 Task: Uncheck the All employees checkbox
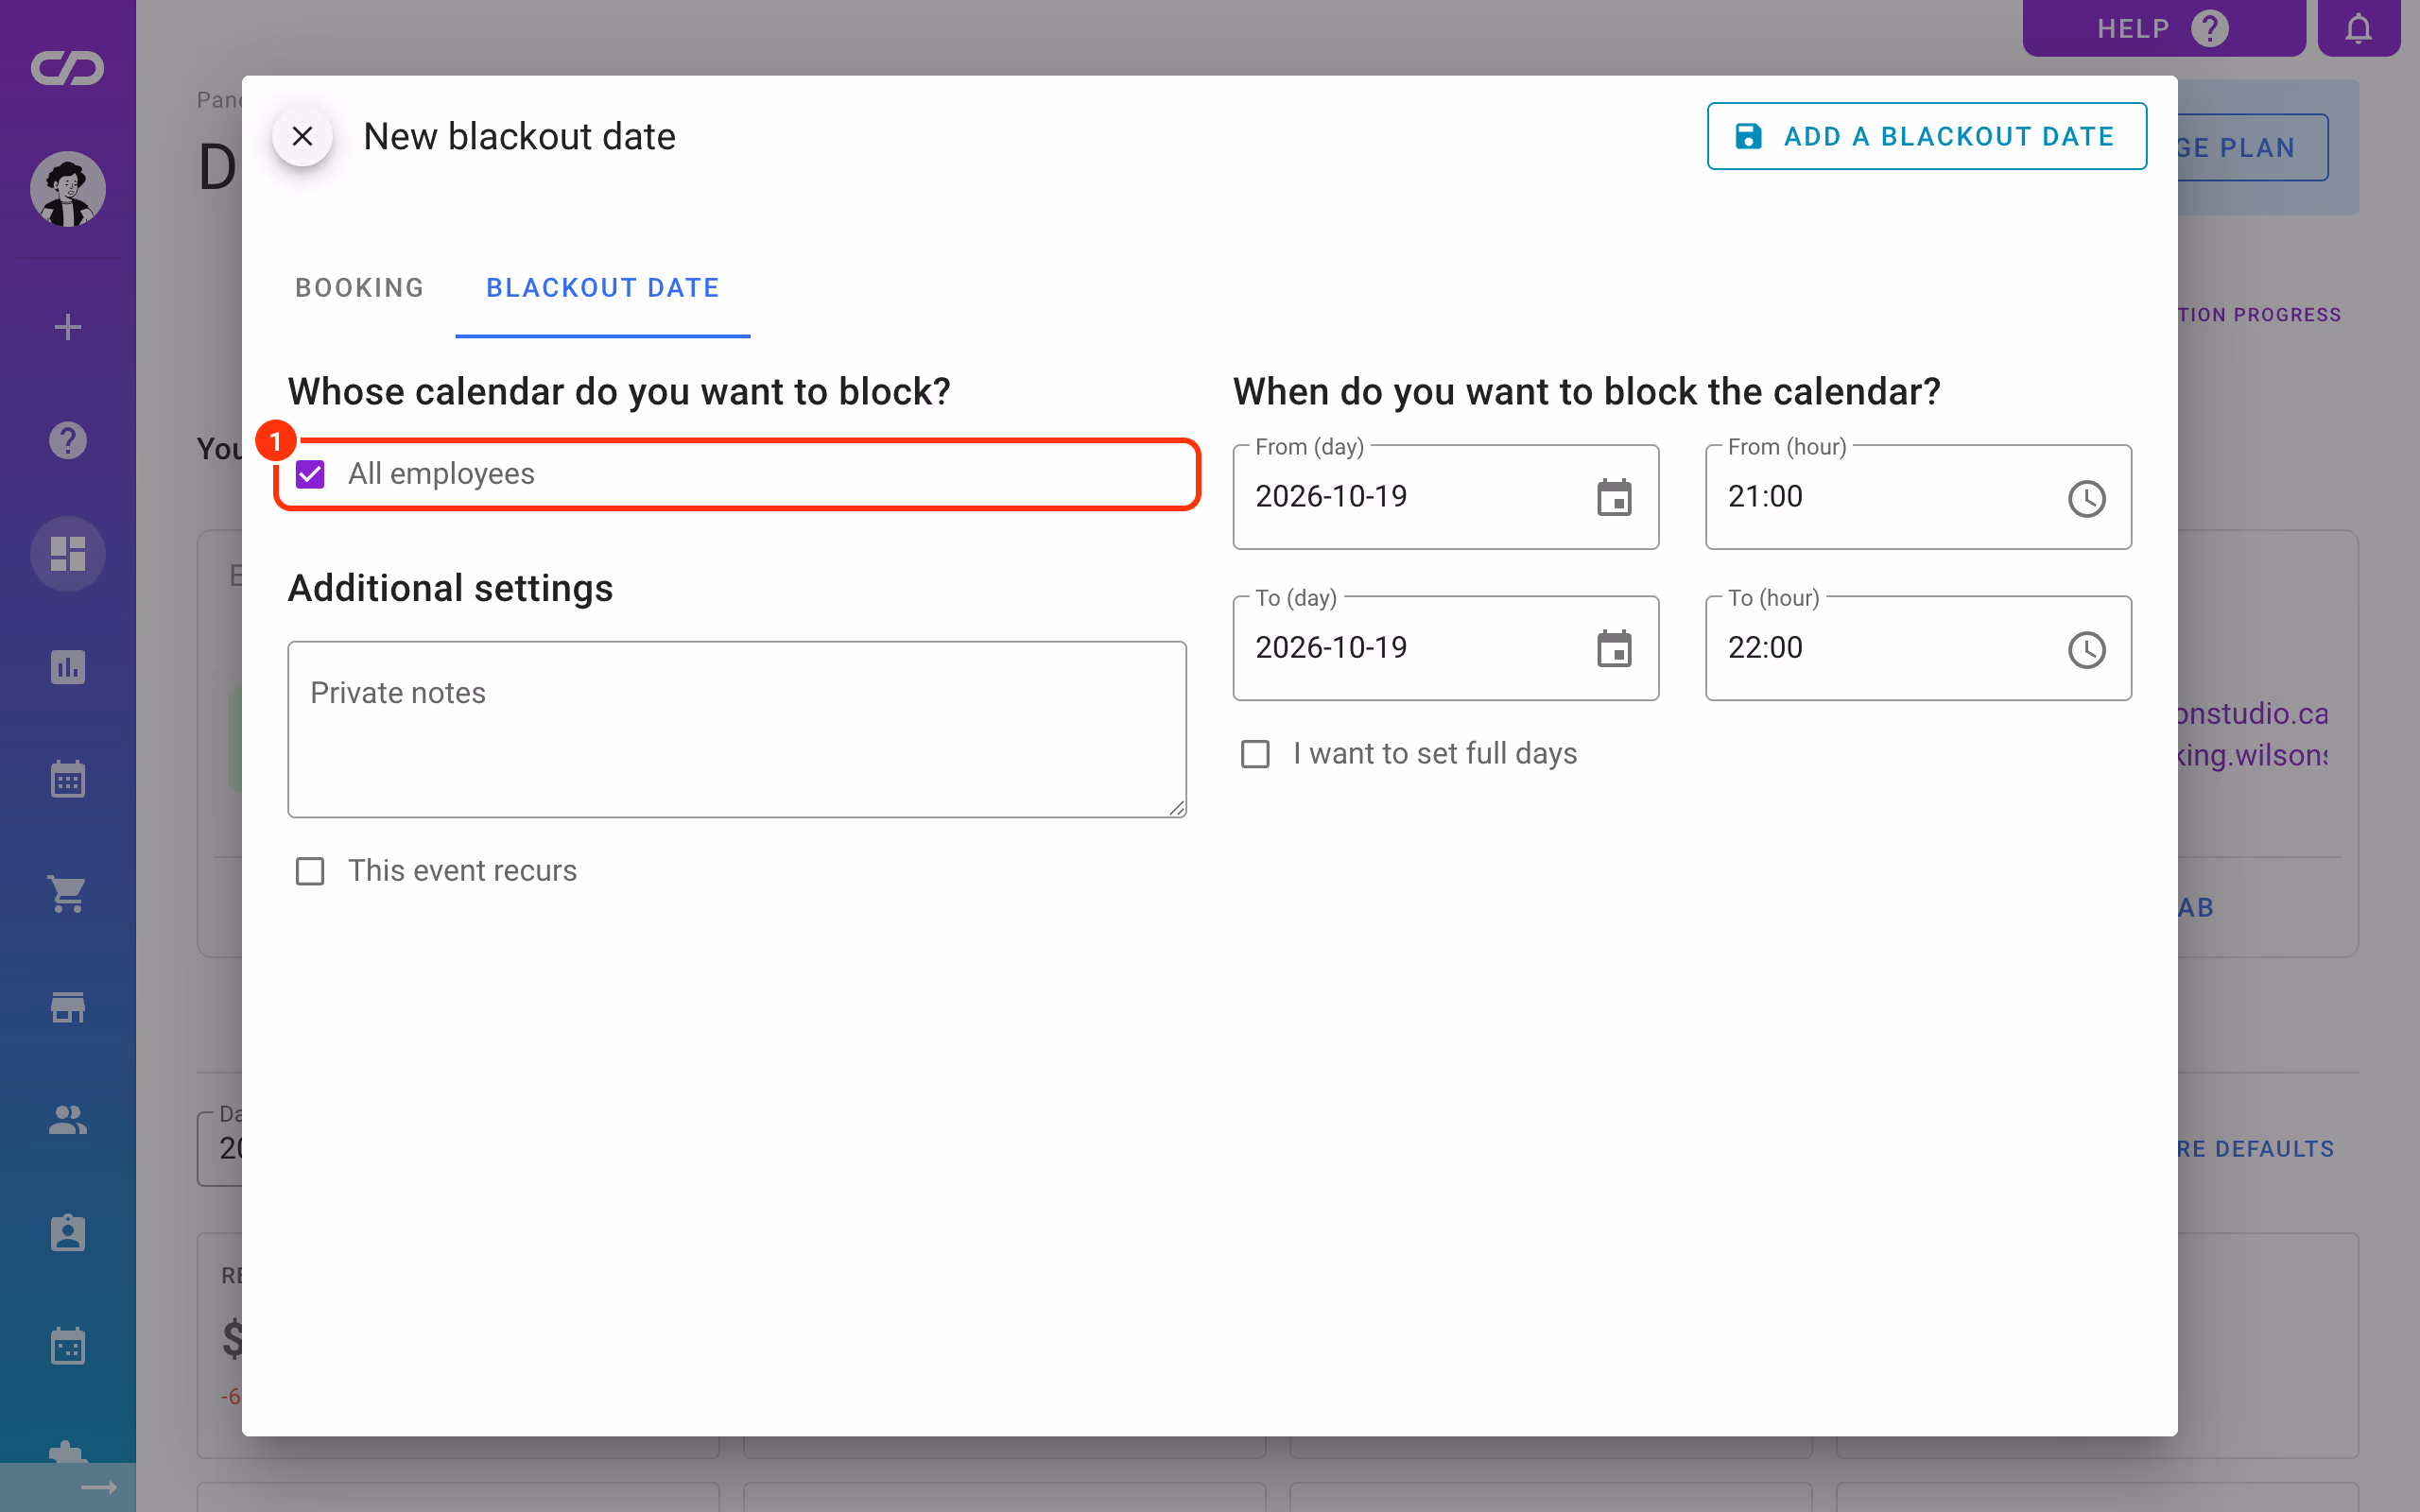[310, 474]
